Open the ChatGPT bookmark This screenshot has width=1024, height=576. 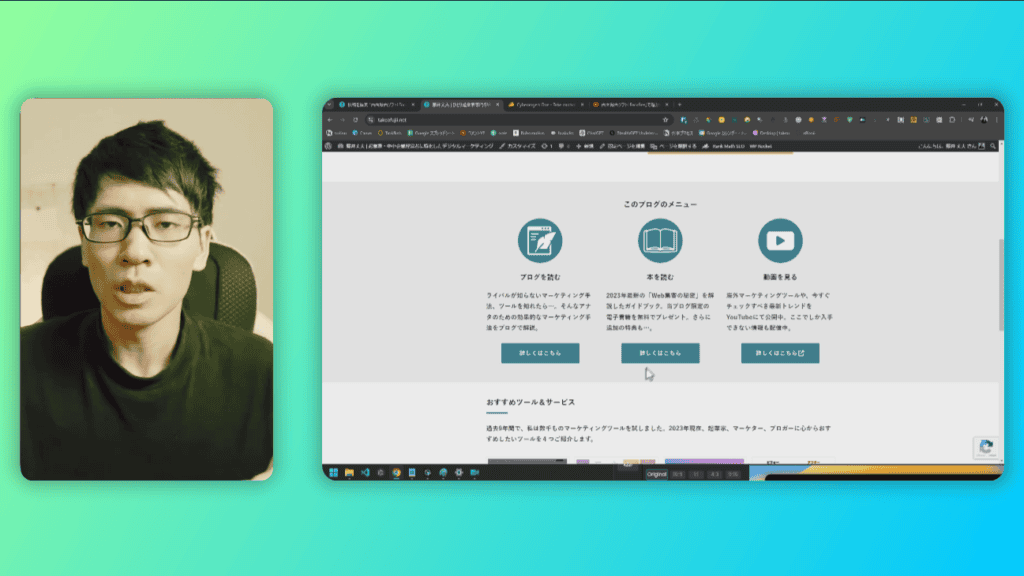(x=592, y=133)
